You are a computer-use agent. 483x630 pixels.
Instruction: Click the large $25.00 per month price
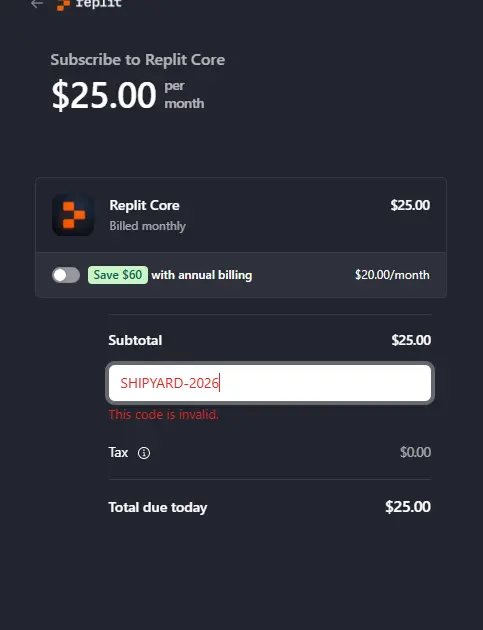point(104,95)
